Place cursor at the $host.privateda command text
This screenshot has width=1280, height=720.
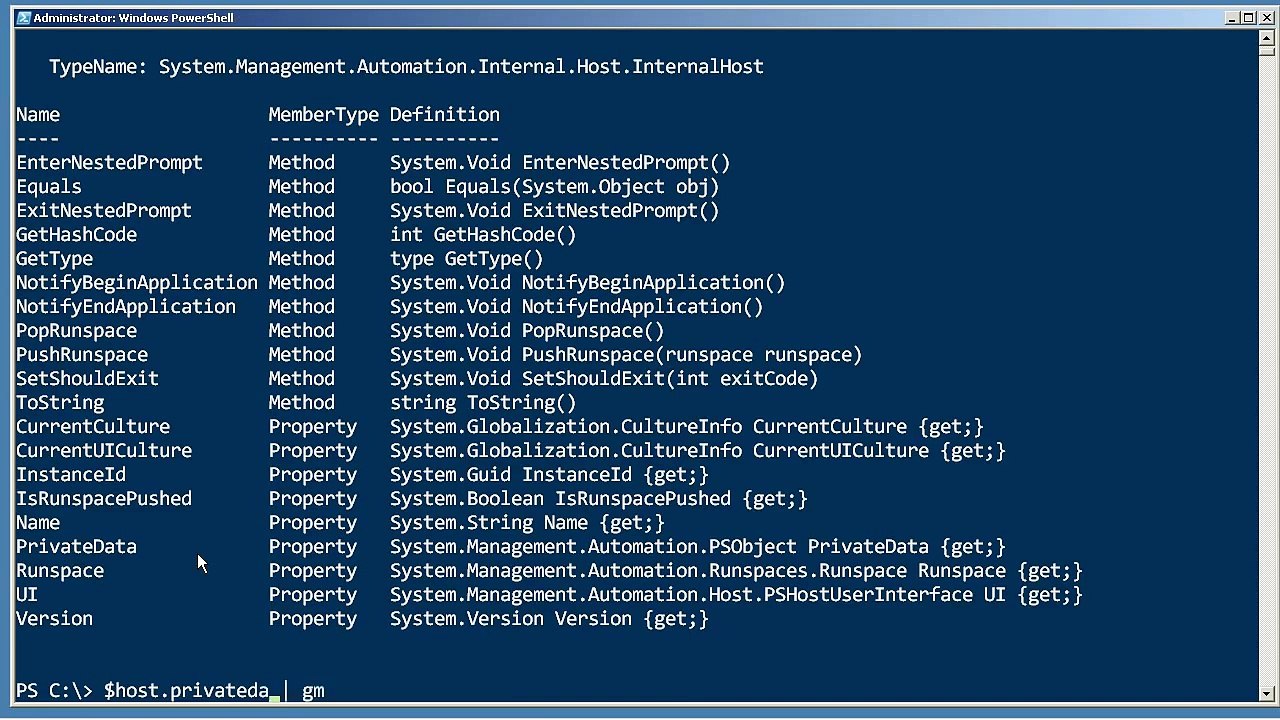(x=186, y=690)
